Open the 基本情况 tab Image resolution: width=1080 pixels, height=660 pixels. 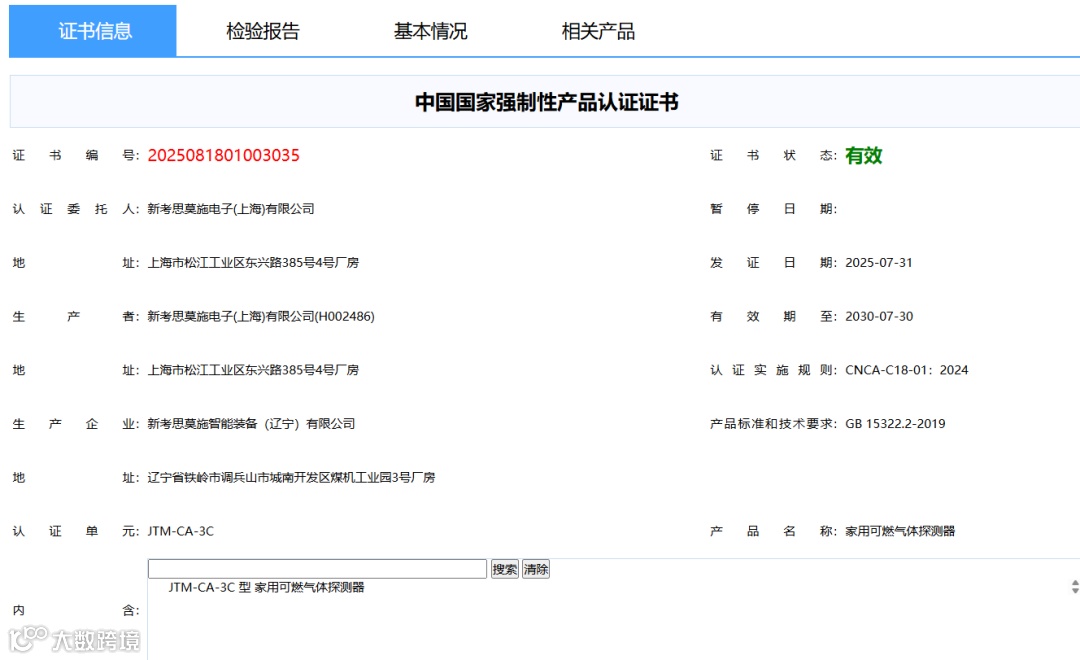430,31
